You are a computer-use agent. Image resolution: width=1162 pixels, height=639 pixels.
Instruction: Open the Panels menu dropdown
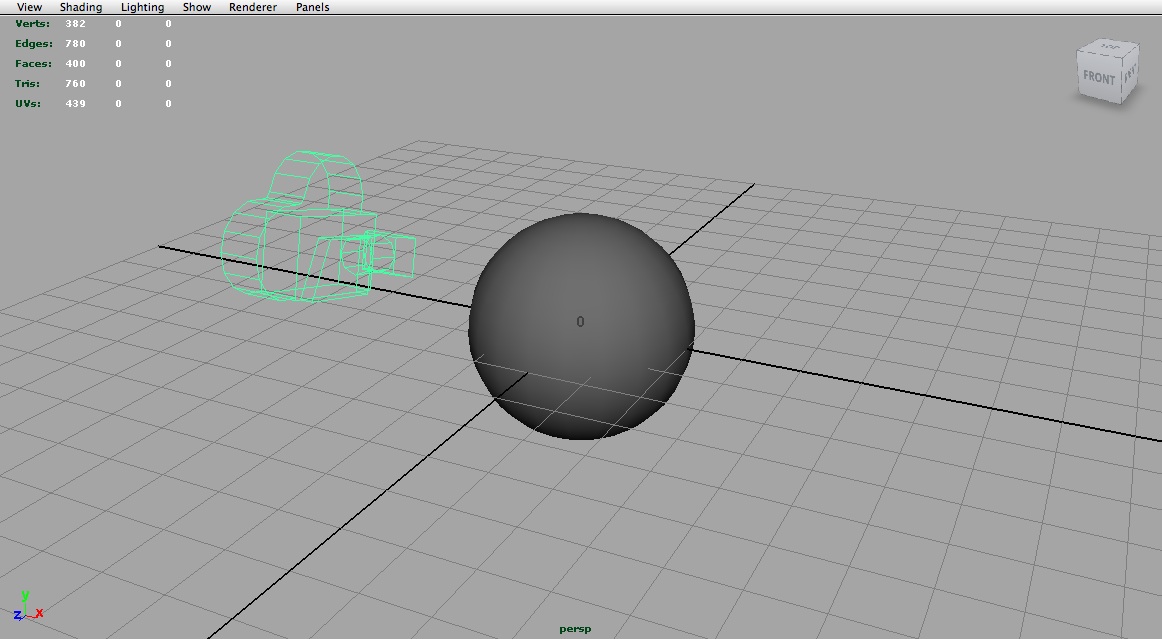click(x=312, y=7)
